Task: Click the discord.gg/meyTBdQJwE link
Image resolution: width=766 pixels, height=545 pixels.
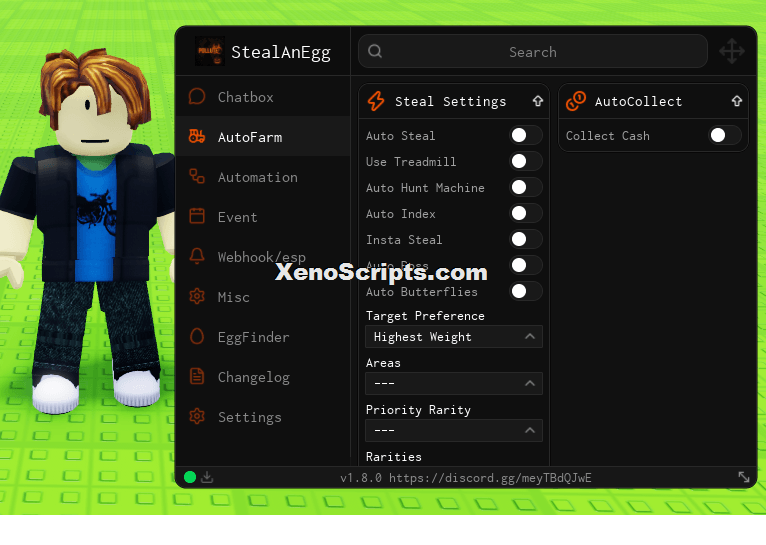Action: 490,478
